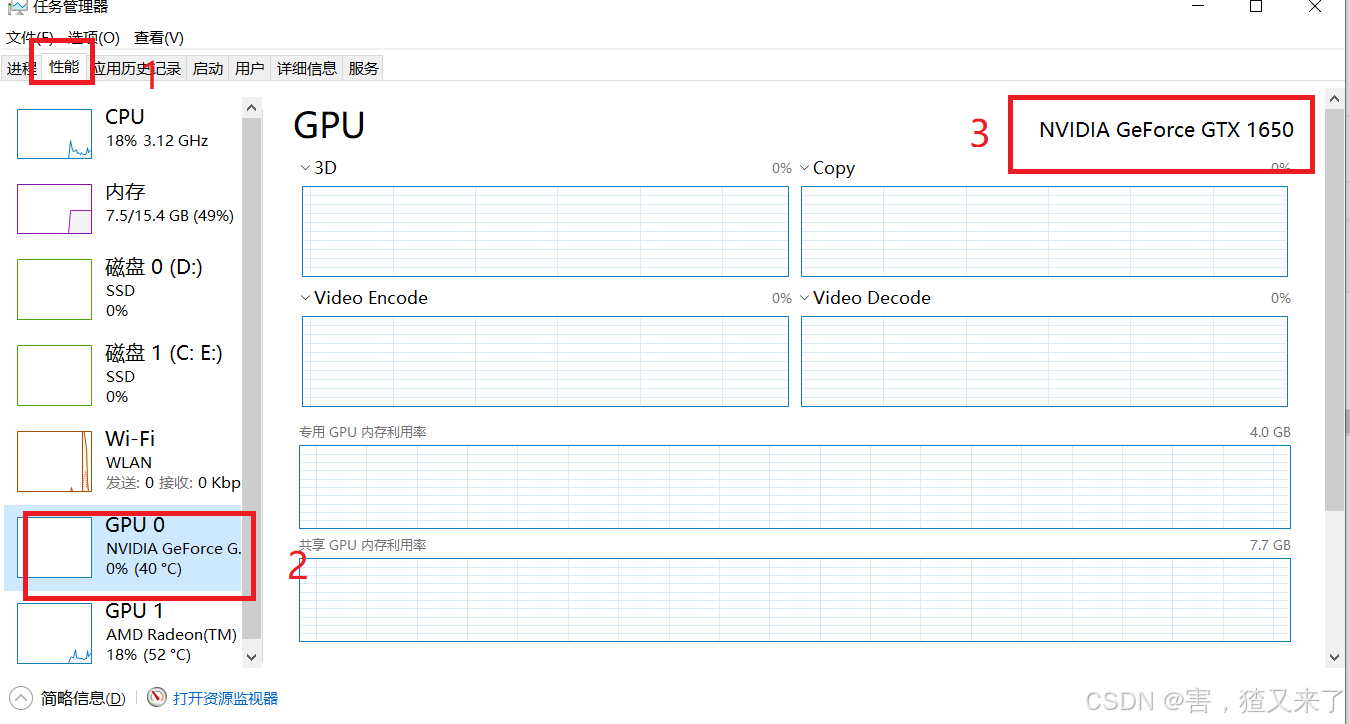This screenshot has height=724, width=1350.
Task: Collapse details with the 简略信息 chevron icon
Action: click(21, 698)
